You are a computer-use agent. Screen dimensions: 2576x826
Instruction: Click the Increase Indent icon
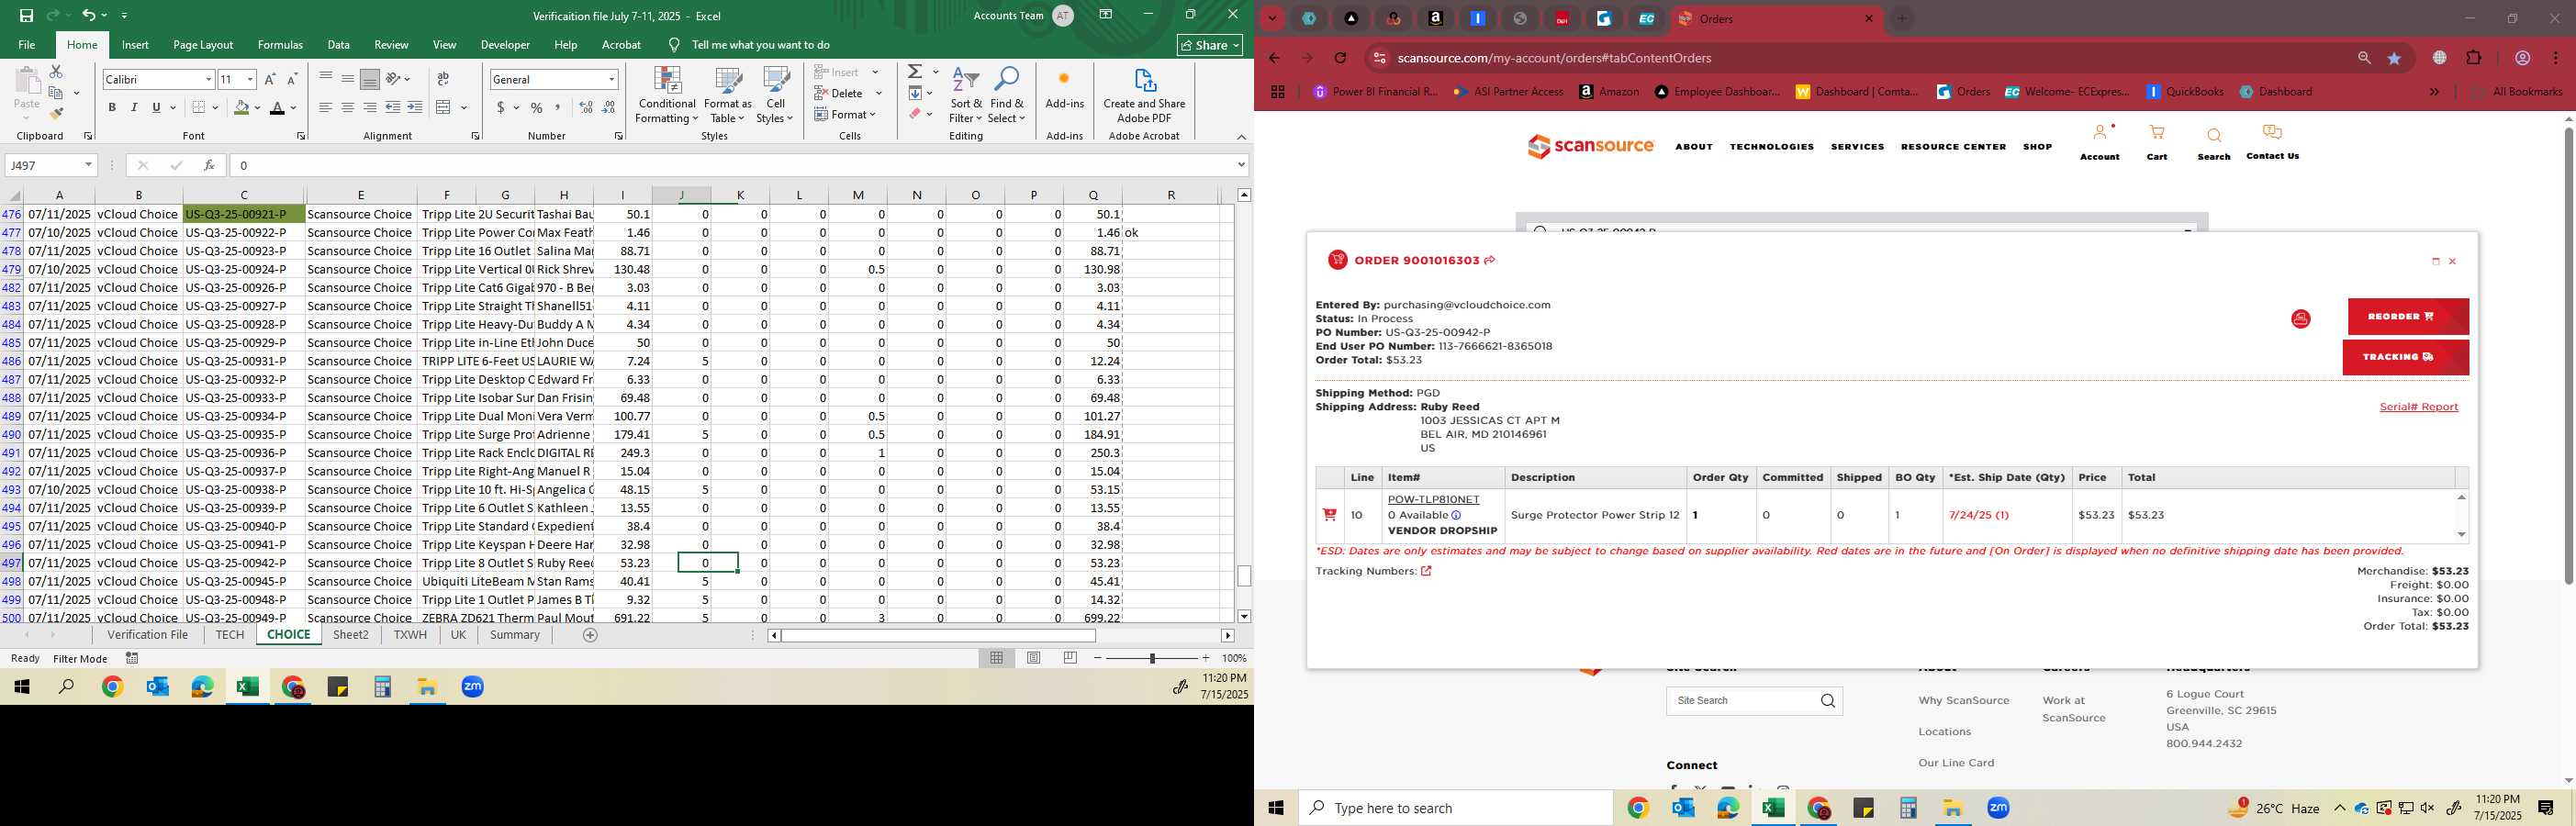click(415, 107)
